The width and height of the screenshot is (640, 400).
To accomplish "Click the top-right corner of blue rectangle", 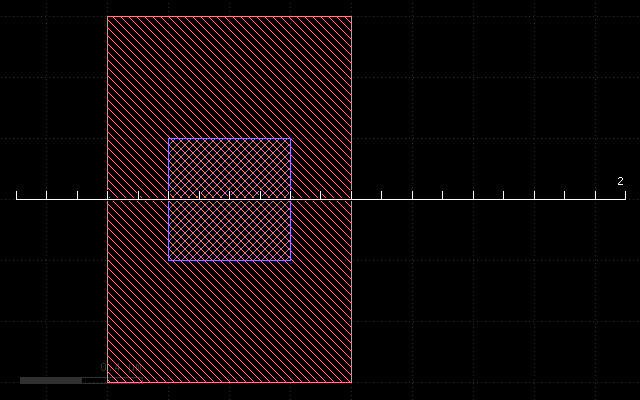I will click(x=291, y=138).
